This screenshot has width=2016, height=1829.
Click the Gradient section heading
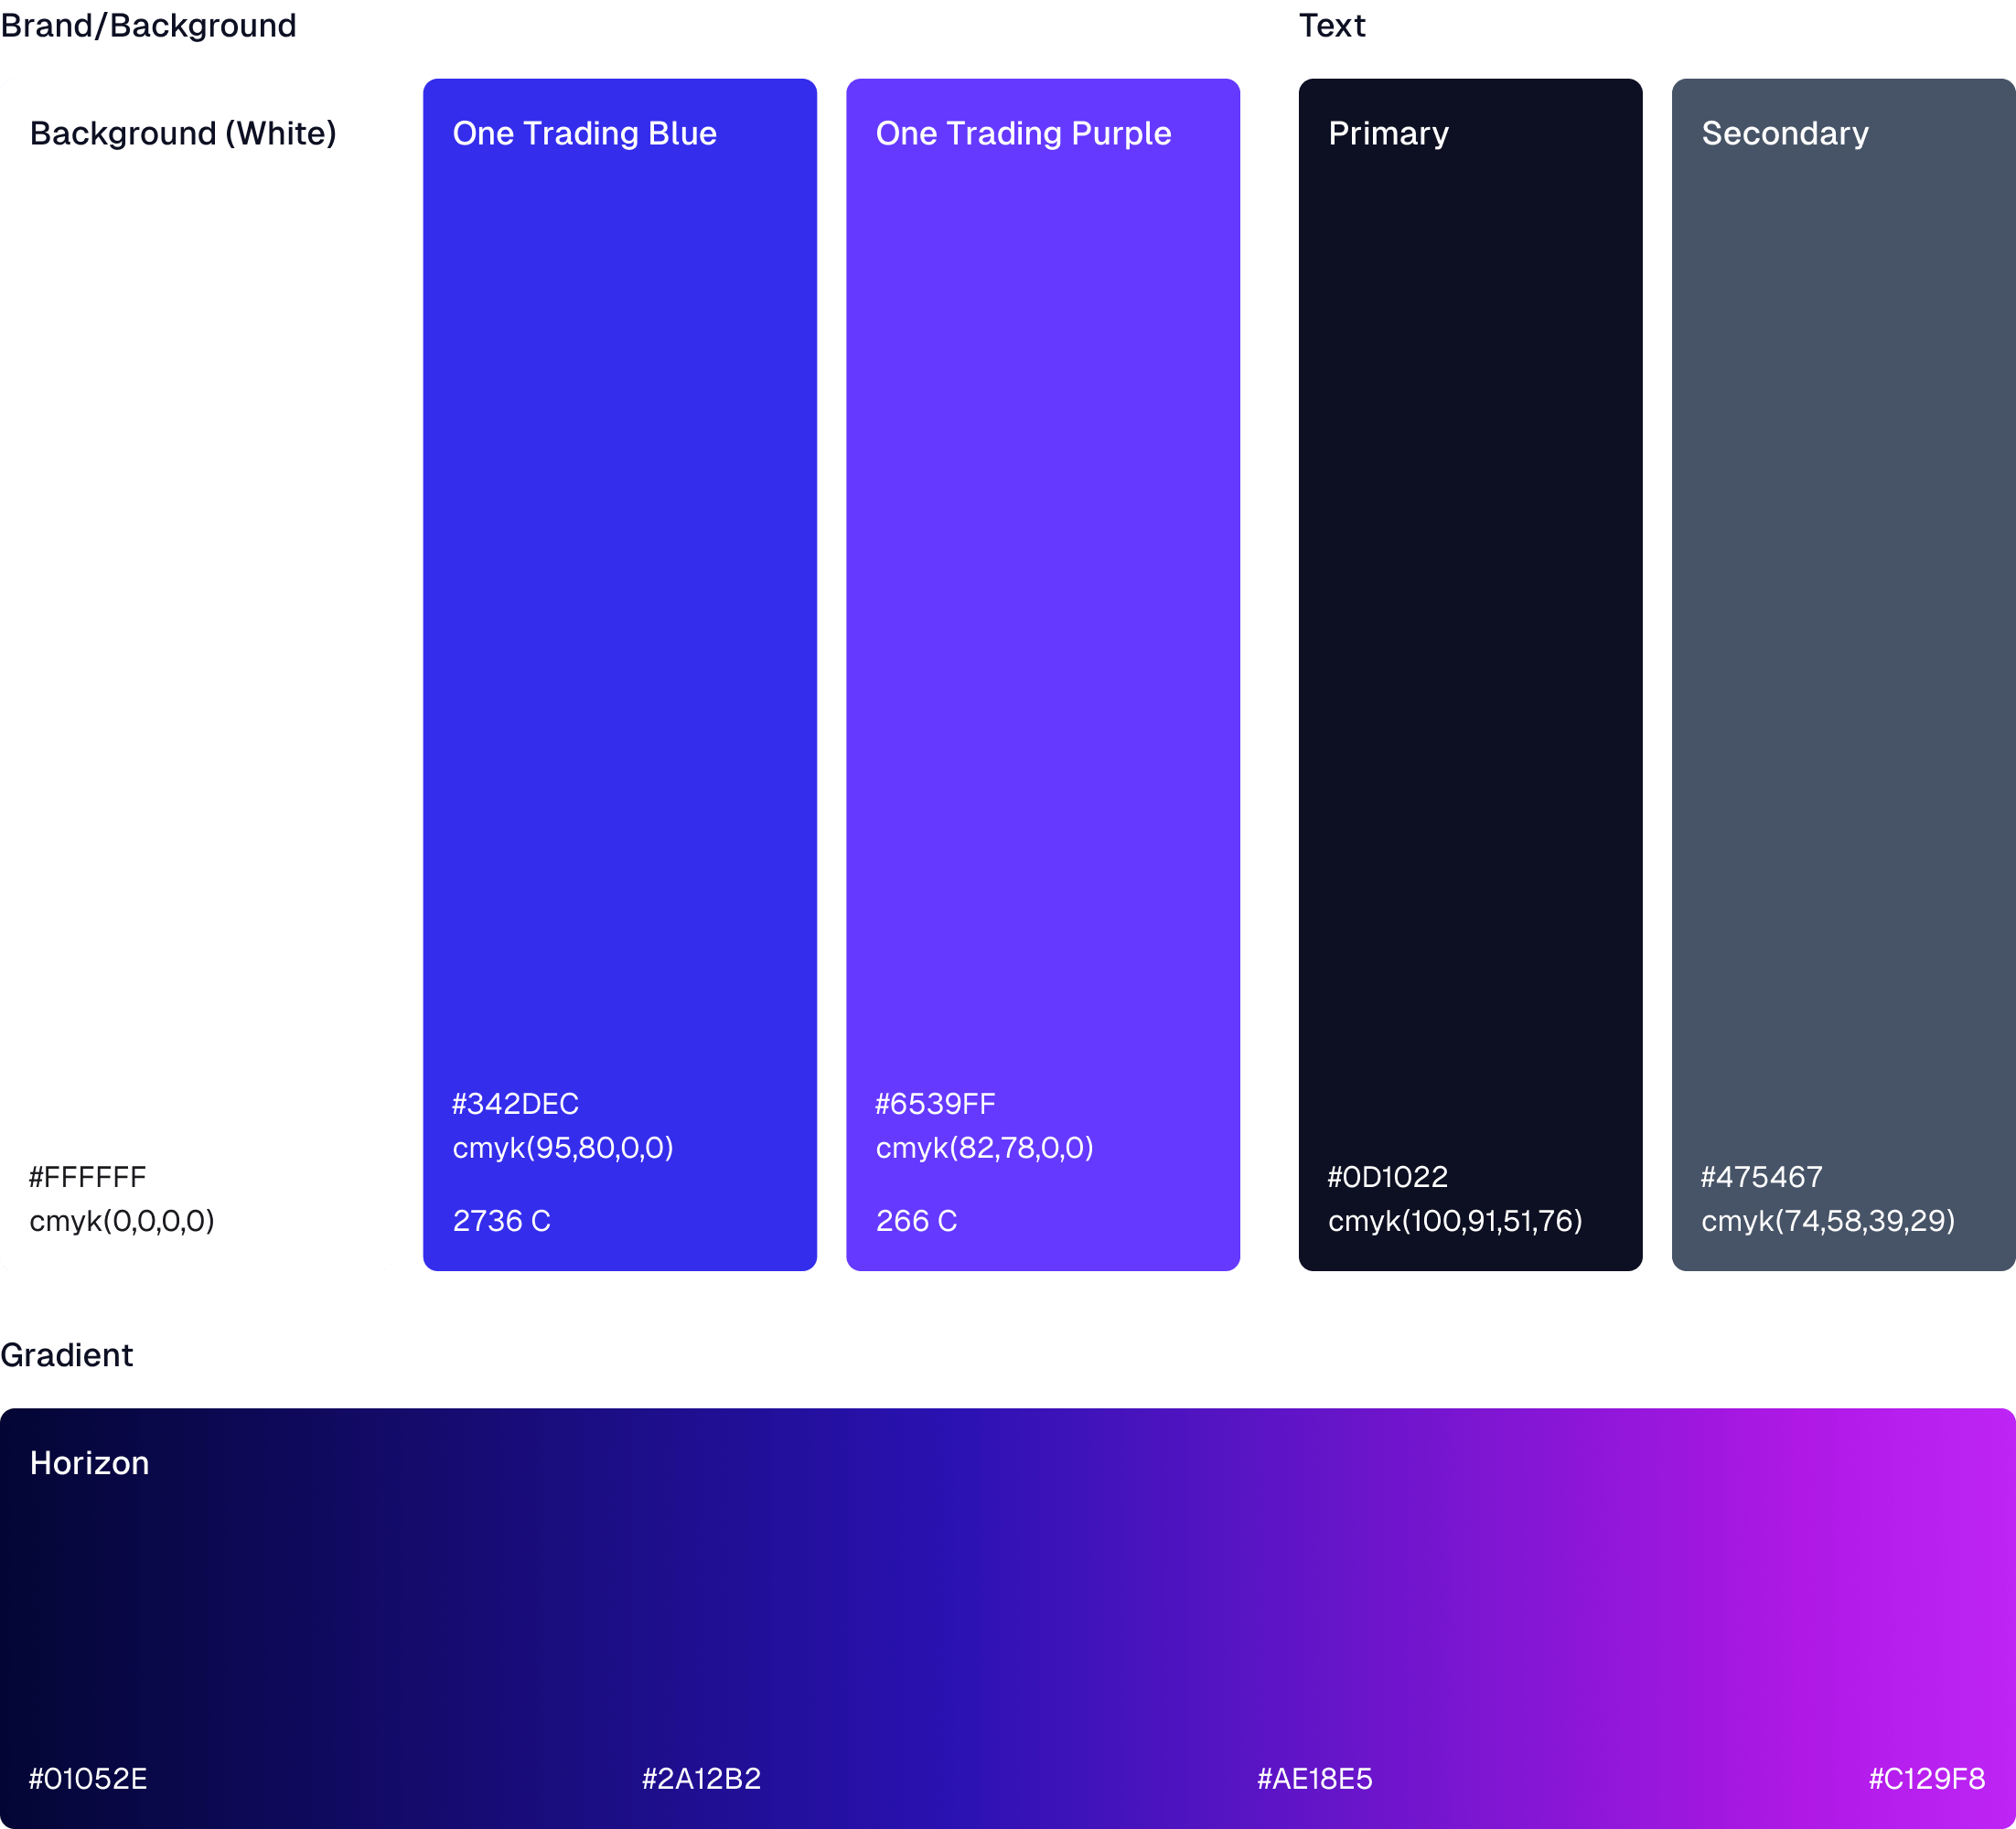coord(66,1355)
